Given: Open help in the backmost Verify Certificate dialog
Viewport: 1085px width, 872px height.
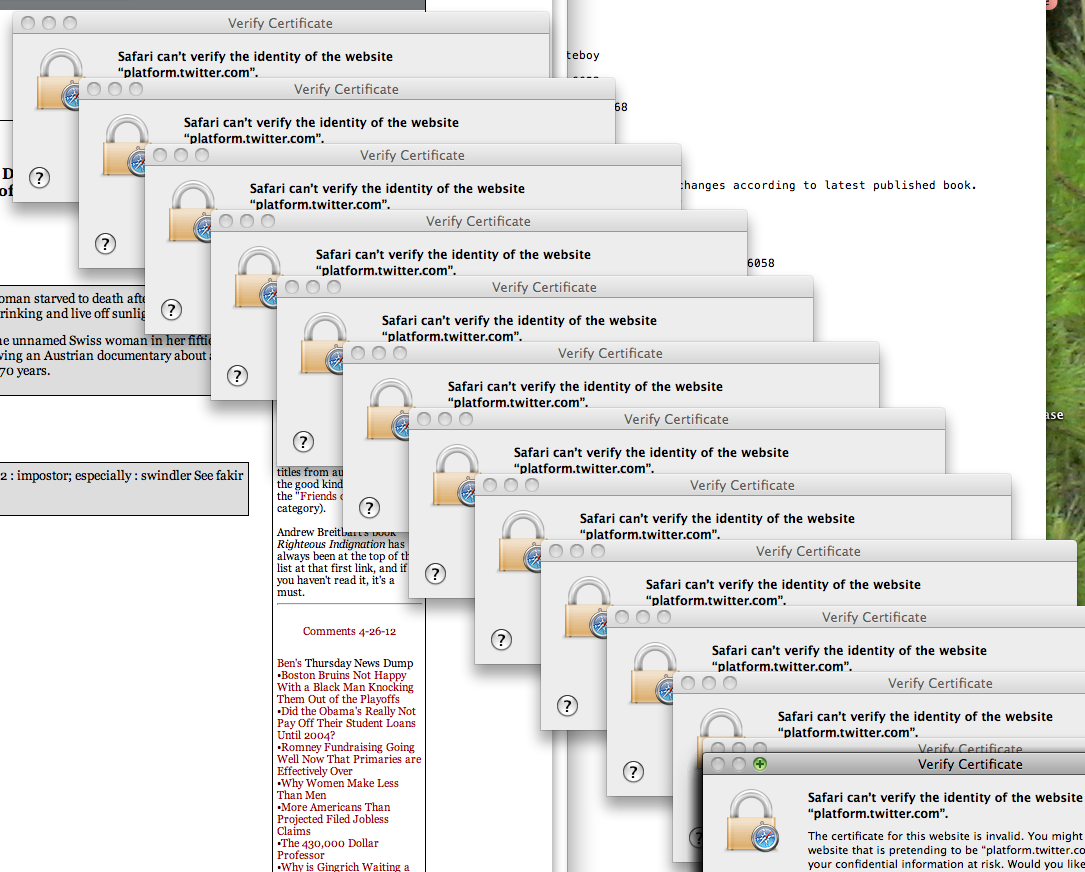Looking at the screenshot, I should pyautogui.click(x=39, y=178).
